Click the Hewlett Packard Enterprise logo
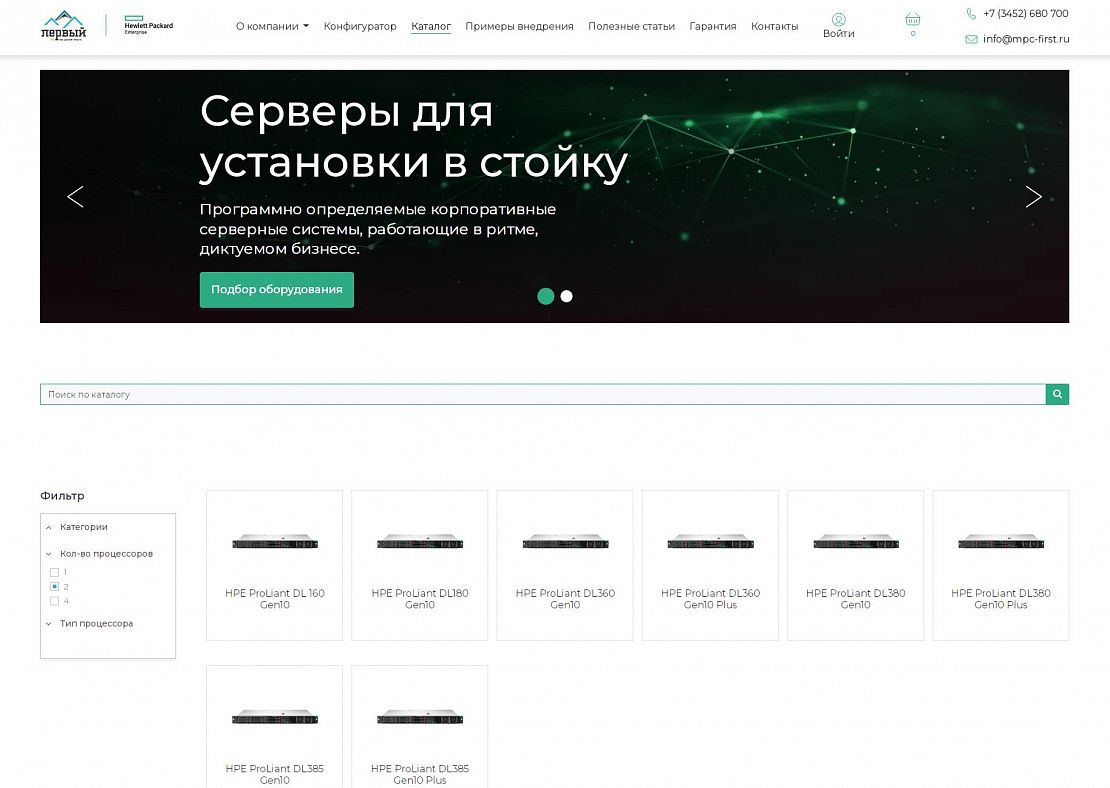 click(147, 26)
